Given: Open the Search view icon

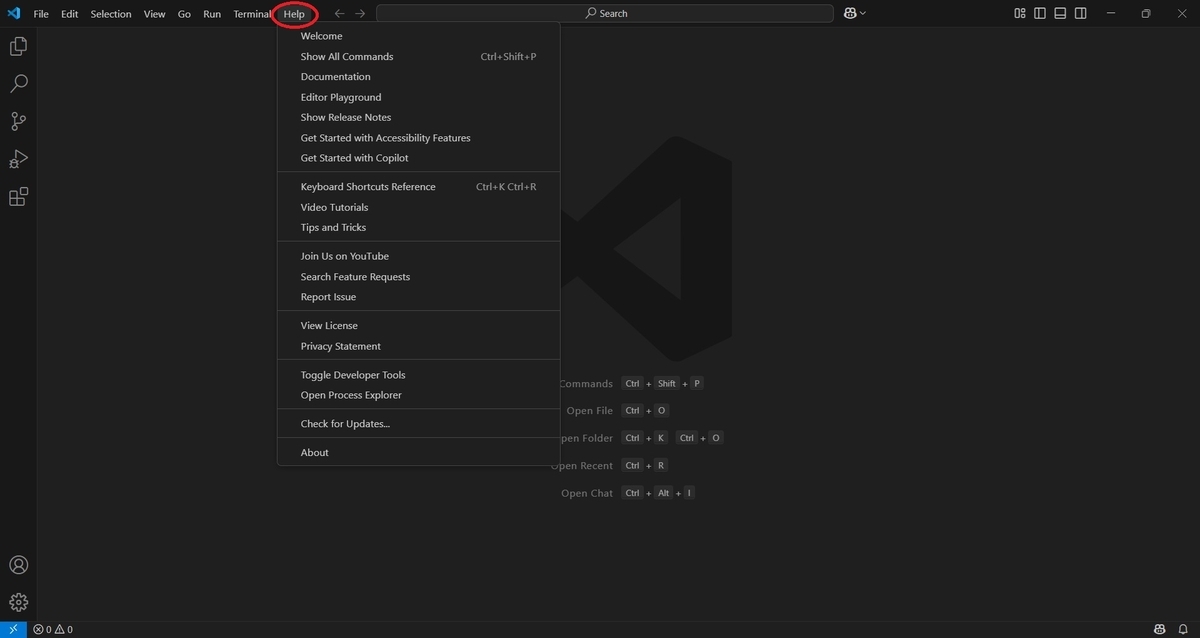Looking at the screenshot, I should click(18, 84).
